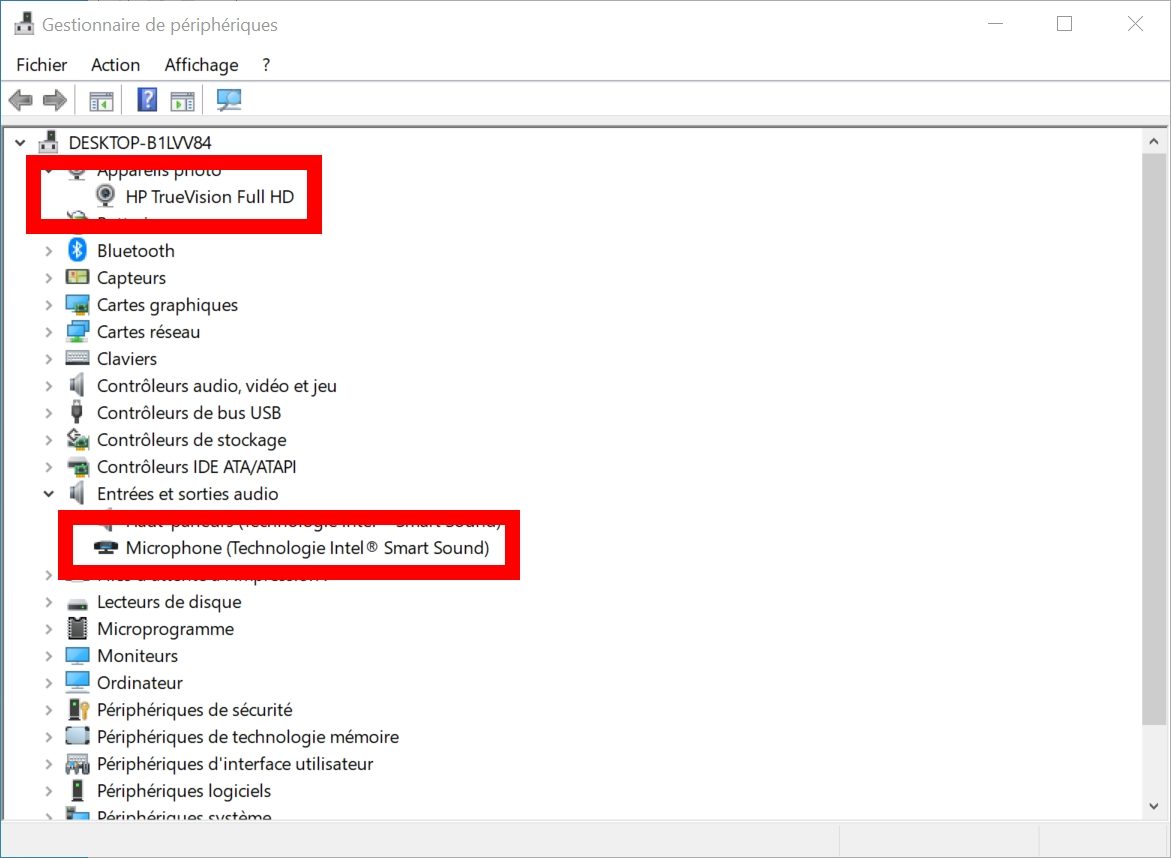The height and width of the screenshot is (858, 1171).
Task: Click the Capteurs category icon
Action: [77, 277]
